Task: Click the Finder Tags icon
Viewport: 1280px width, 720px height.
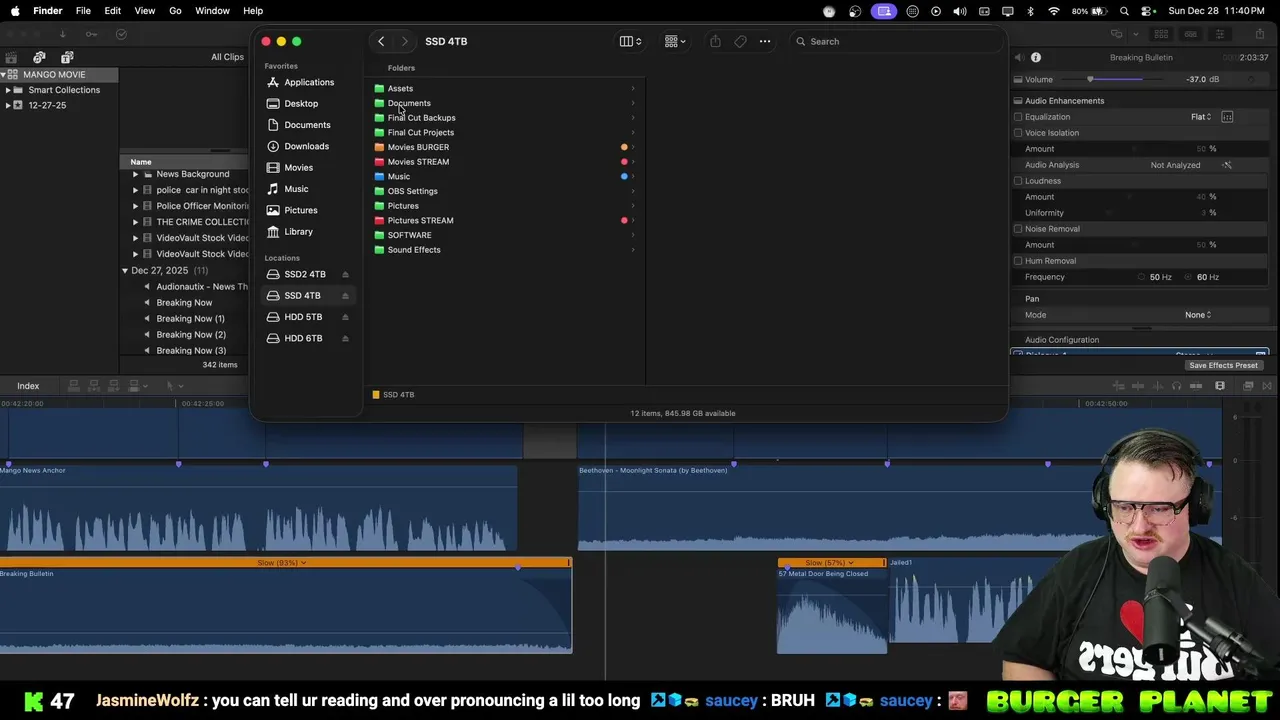Action: 740,41
